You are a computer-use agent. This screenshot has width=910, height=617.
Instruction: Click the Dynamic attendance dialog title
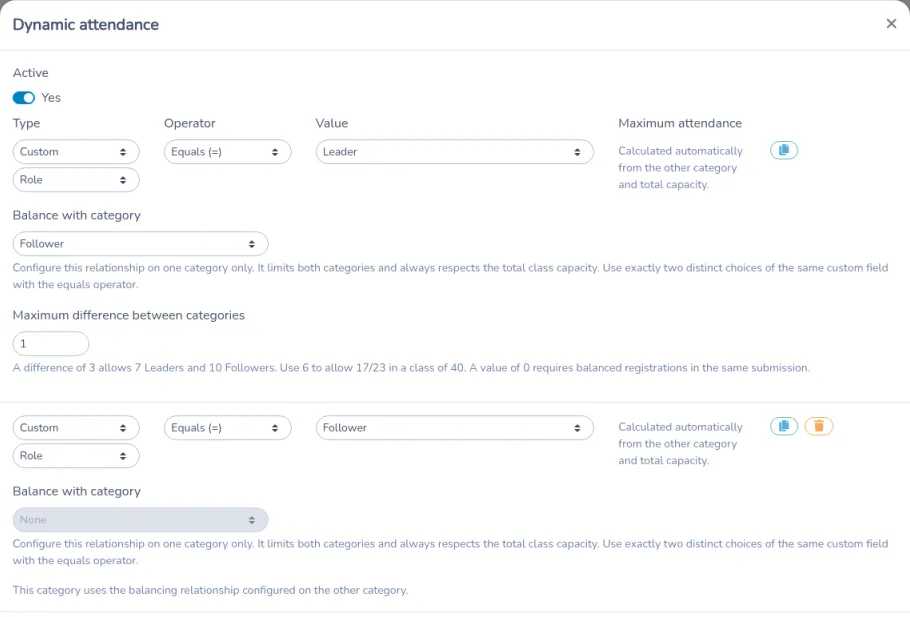(x=86, y=24)
